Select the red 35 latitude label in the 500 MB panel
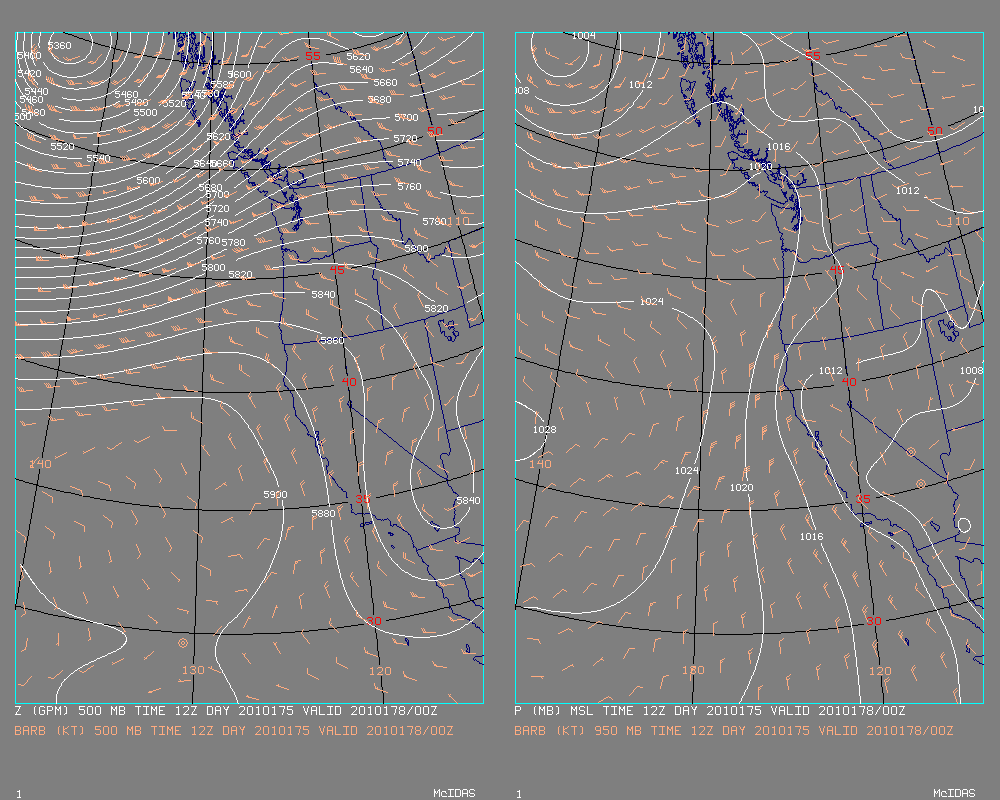 (362, 499)
